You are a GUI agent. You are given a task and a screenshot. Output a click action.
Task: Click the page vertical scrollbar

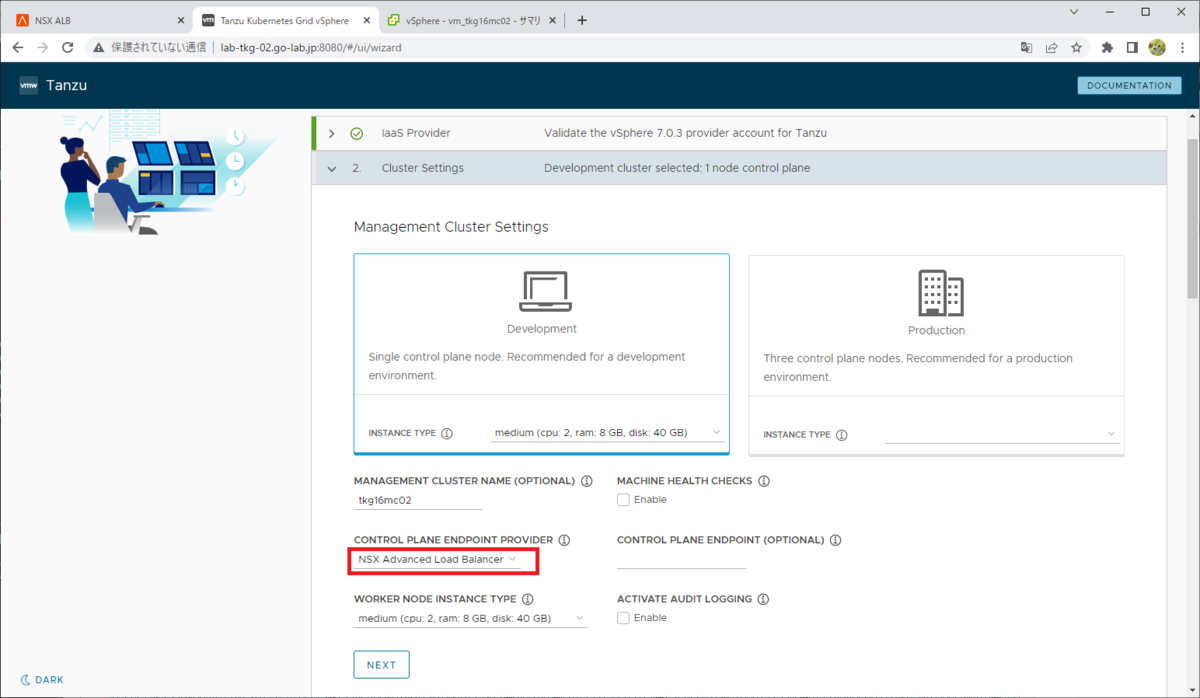(1192, 220)
